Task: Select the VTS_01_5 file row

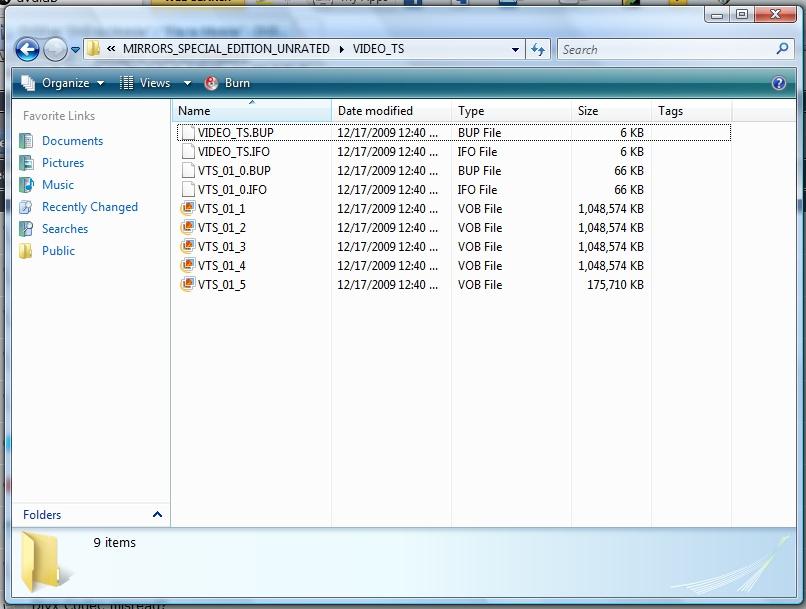Action: (x=221, y=285)
